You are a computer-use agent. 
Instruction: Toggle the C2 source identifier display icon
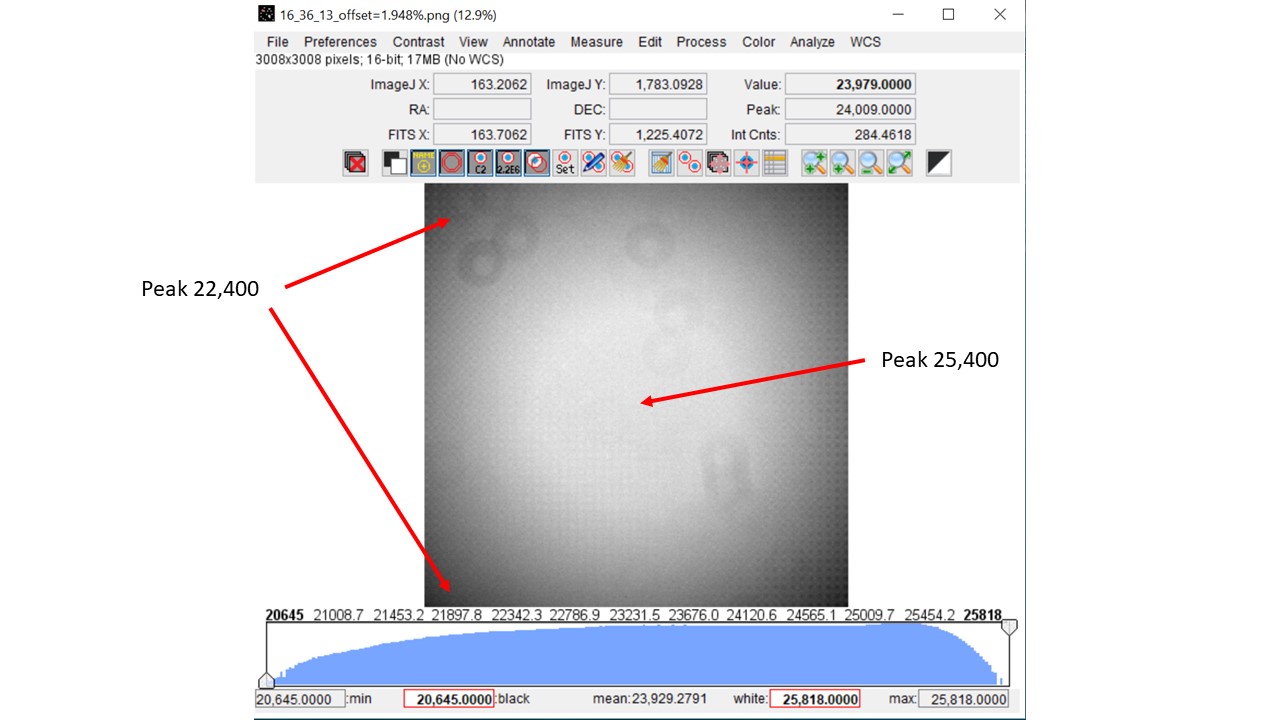(x=480, y=163)
